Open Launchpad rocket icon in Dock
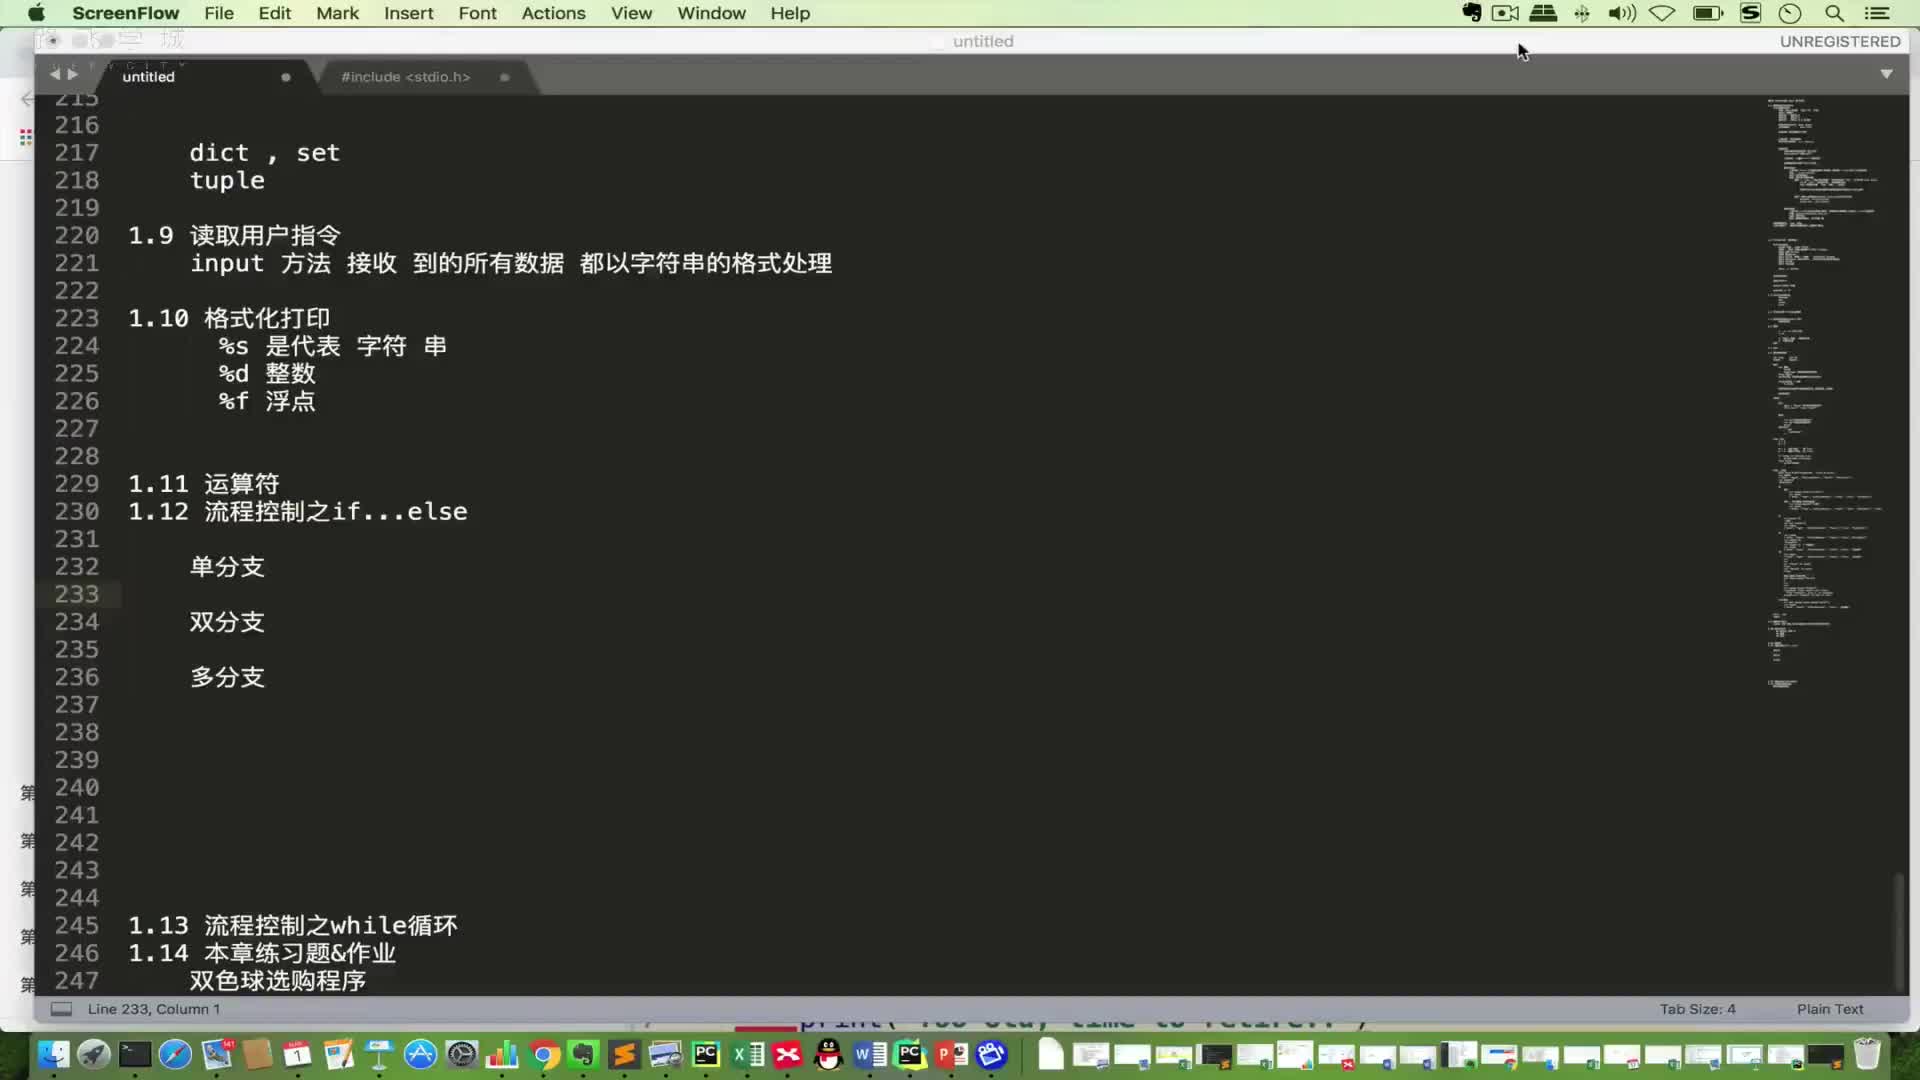Viewport: 1920px width, 1080px height. [94, 1054]
